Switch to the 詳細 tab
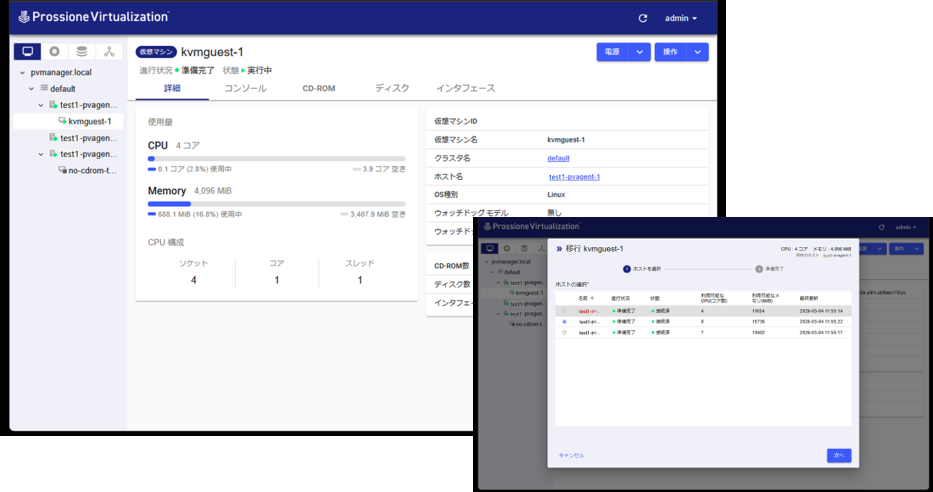 [x=172, y=88]
